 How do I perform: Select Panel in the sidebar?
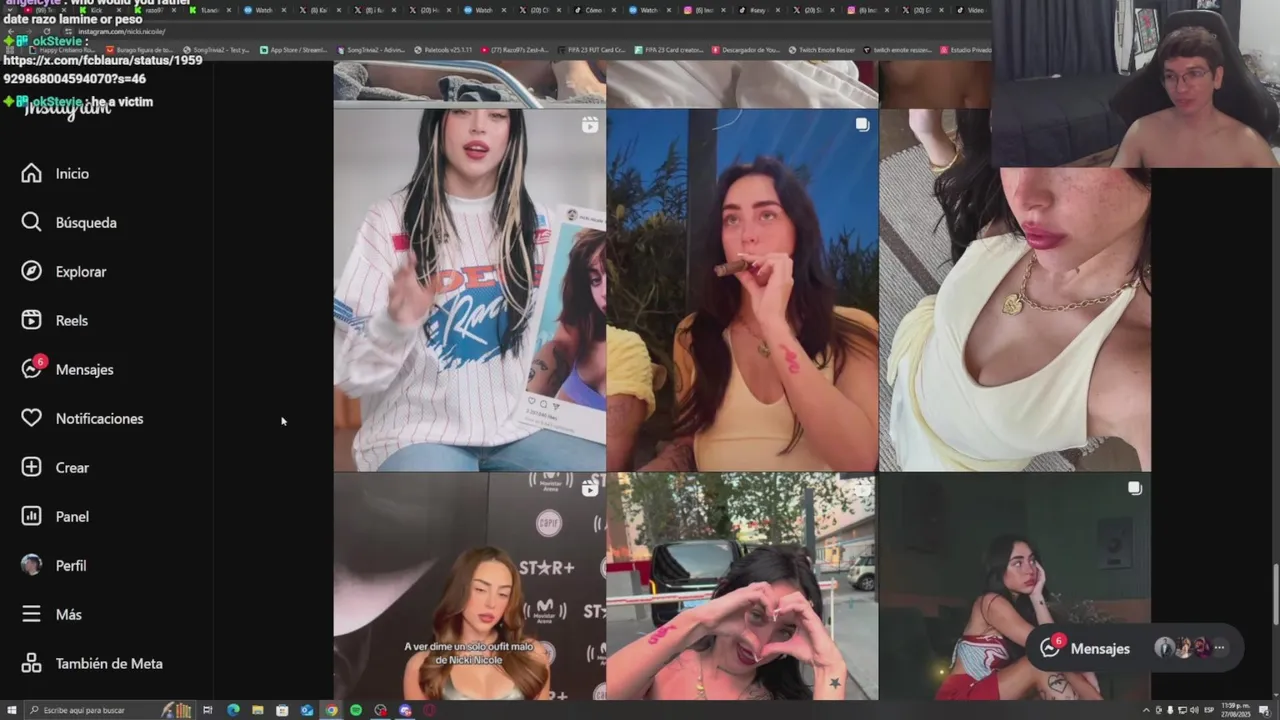tap(72, 517)
